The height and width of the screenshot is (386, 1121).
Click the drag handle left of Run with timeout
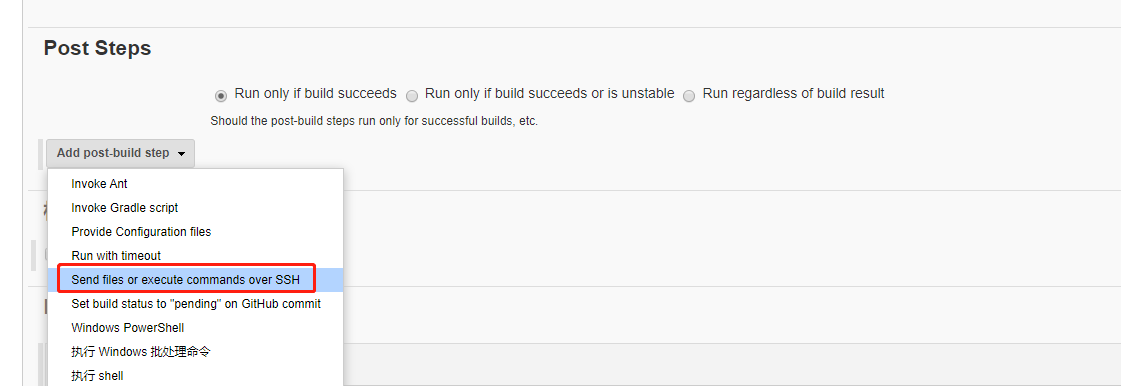tap(36, 256)
